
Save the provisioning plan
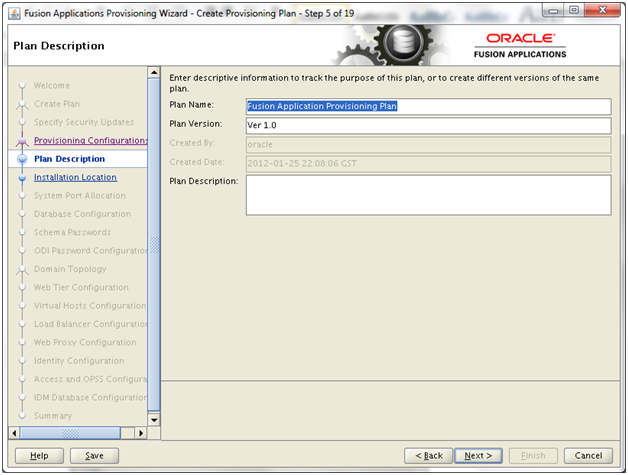pyautogui.click(x=94, y=456)
